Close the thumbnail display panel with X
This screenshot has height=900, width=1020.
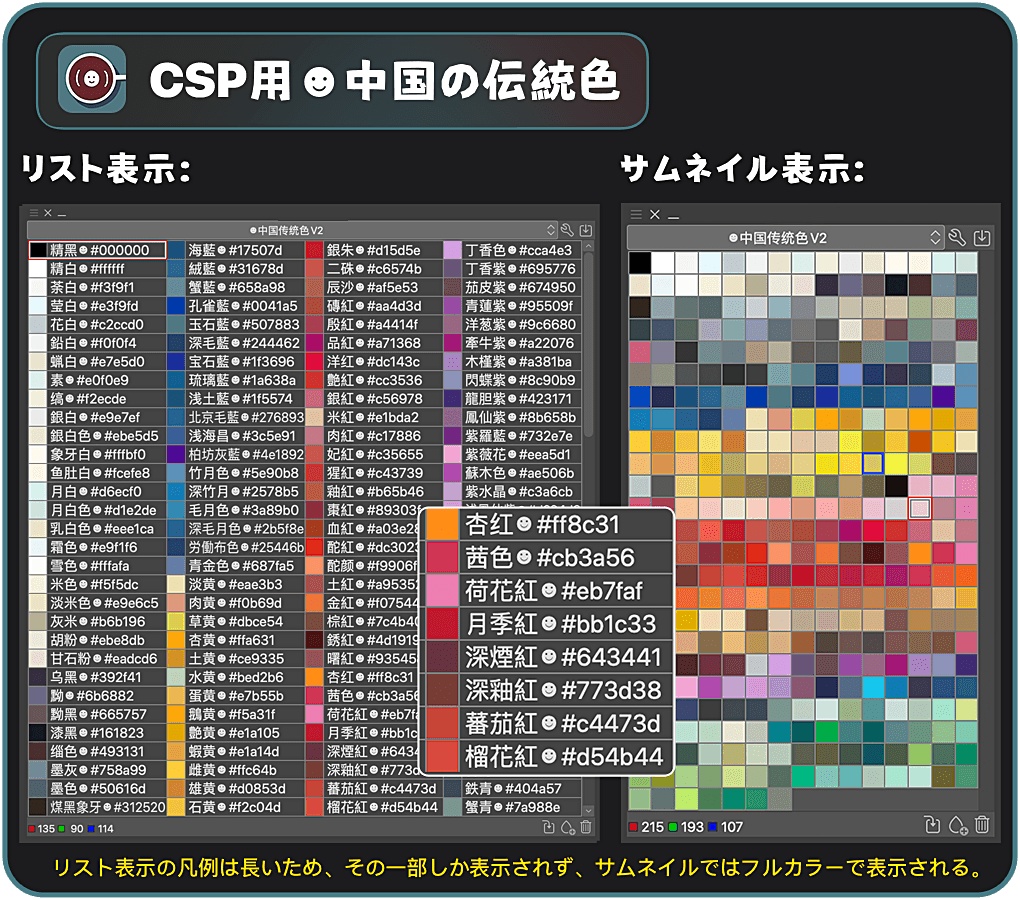coord(655,214)
